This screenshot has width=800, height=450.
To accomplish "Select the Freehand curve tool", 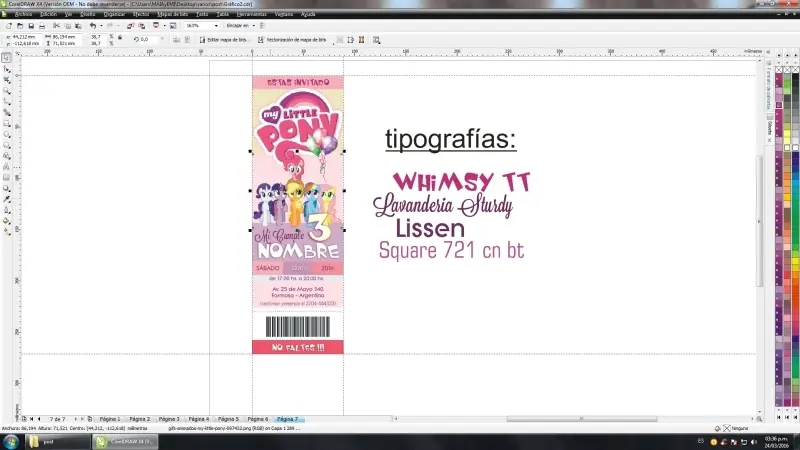I will (x=7, y=102).
